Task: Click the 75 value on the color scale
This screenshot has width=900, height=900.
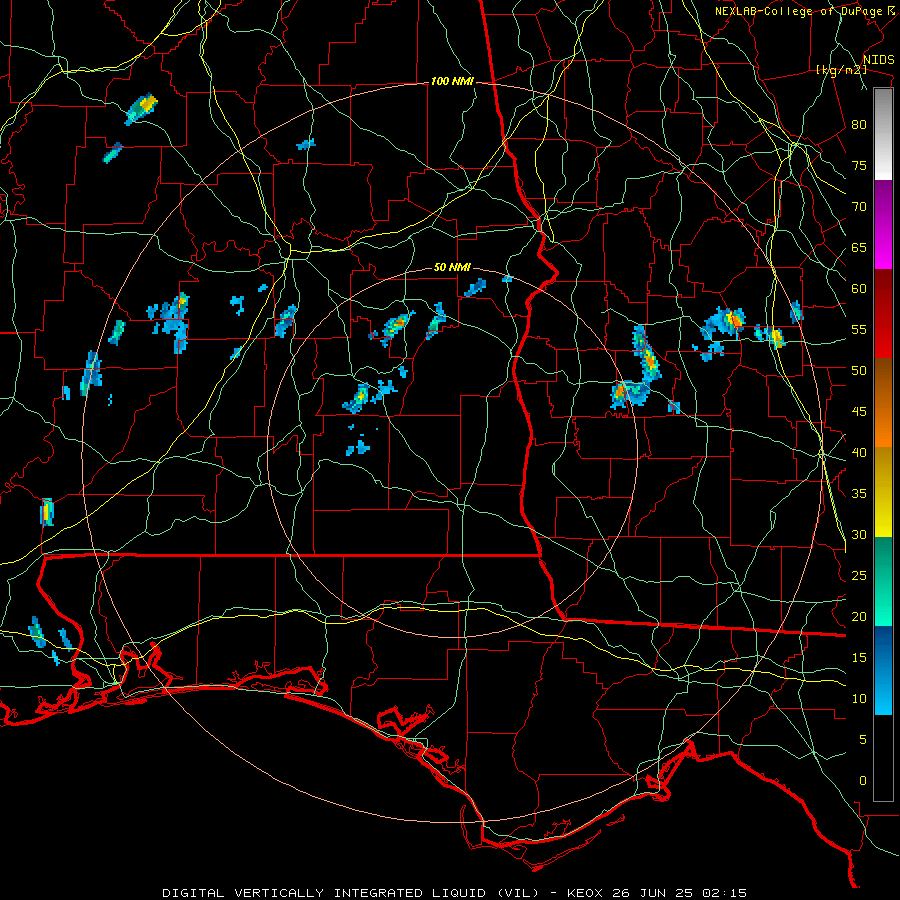Action: tap(859, 165)
